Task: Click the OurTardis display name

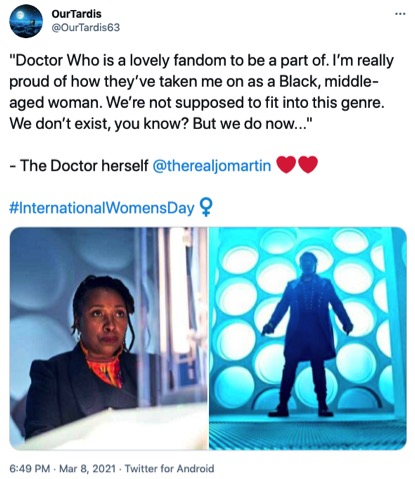Action: click(76, 14)
